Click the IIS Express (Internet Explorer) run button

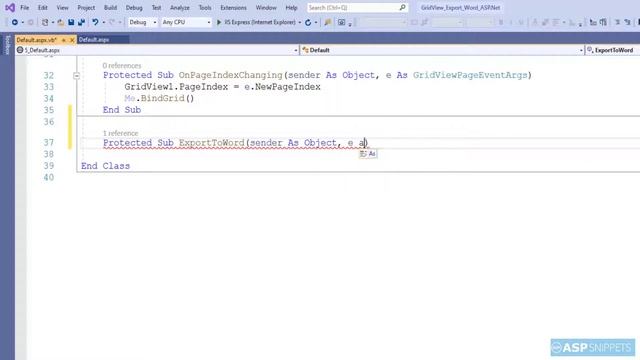coord(256,22)
